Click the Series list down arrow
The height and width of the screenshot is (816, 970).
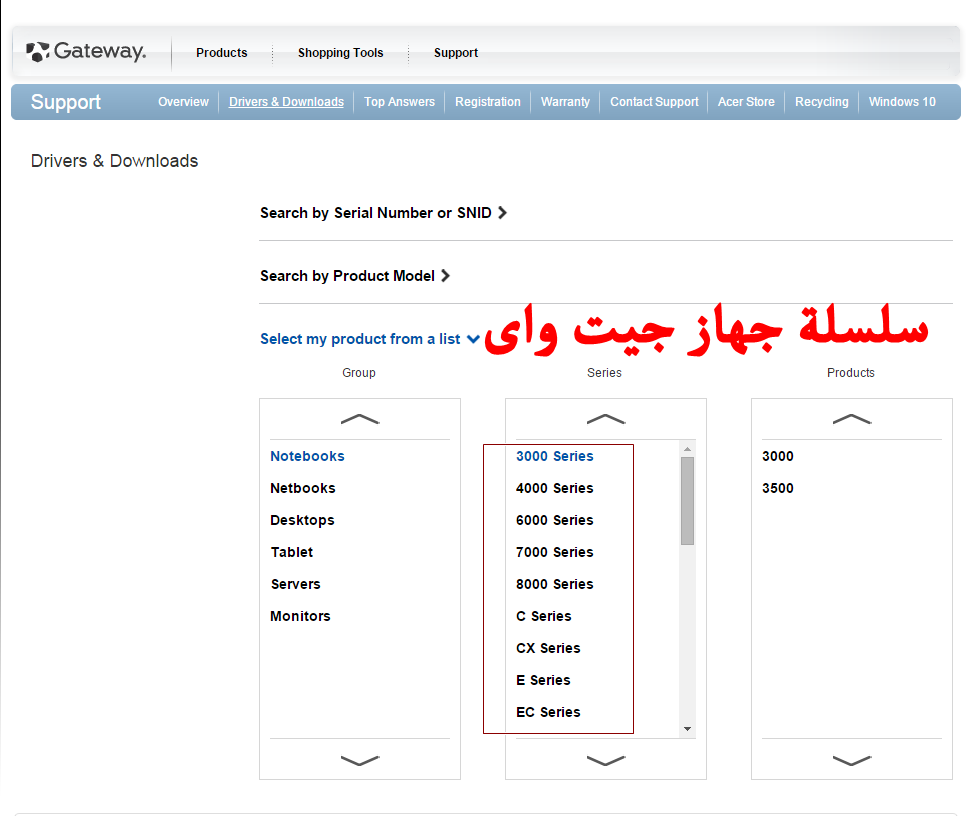[606, 760]
